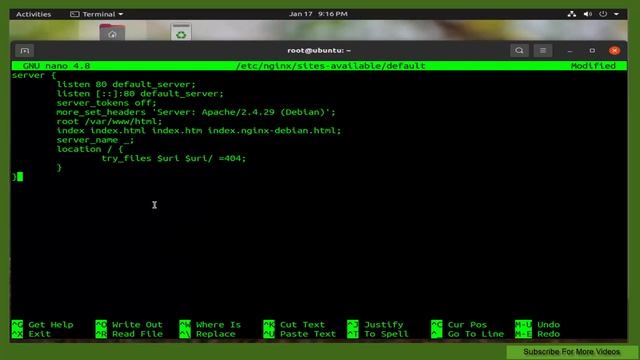The image size is (640, 360).
Task: Click the 'Undo' shortcut
Action: coord(538,325)
